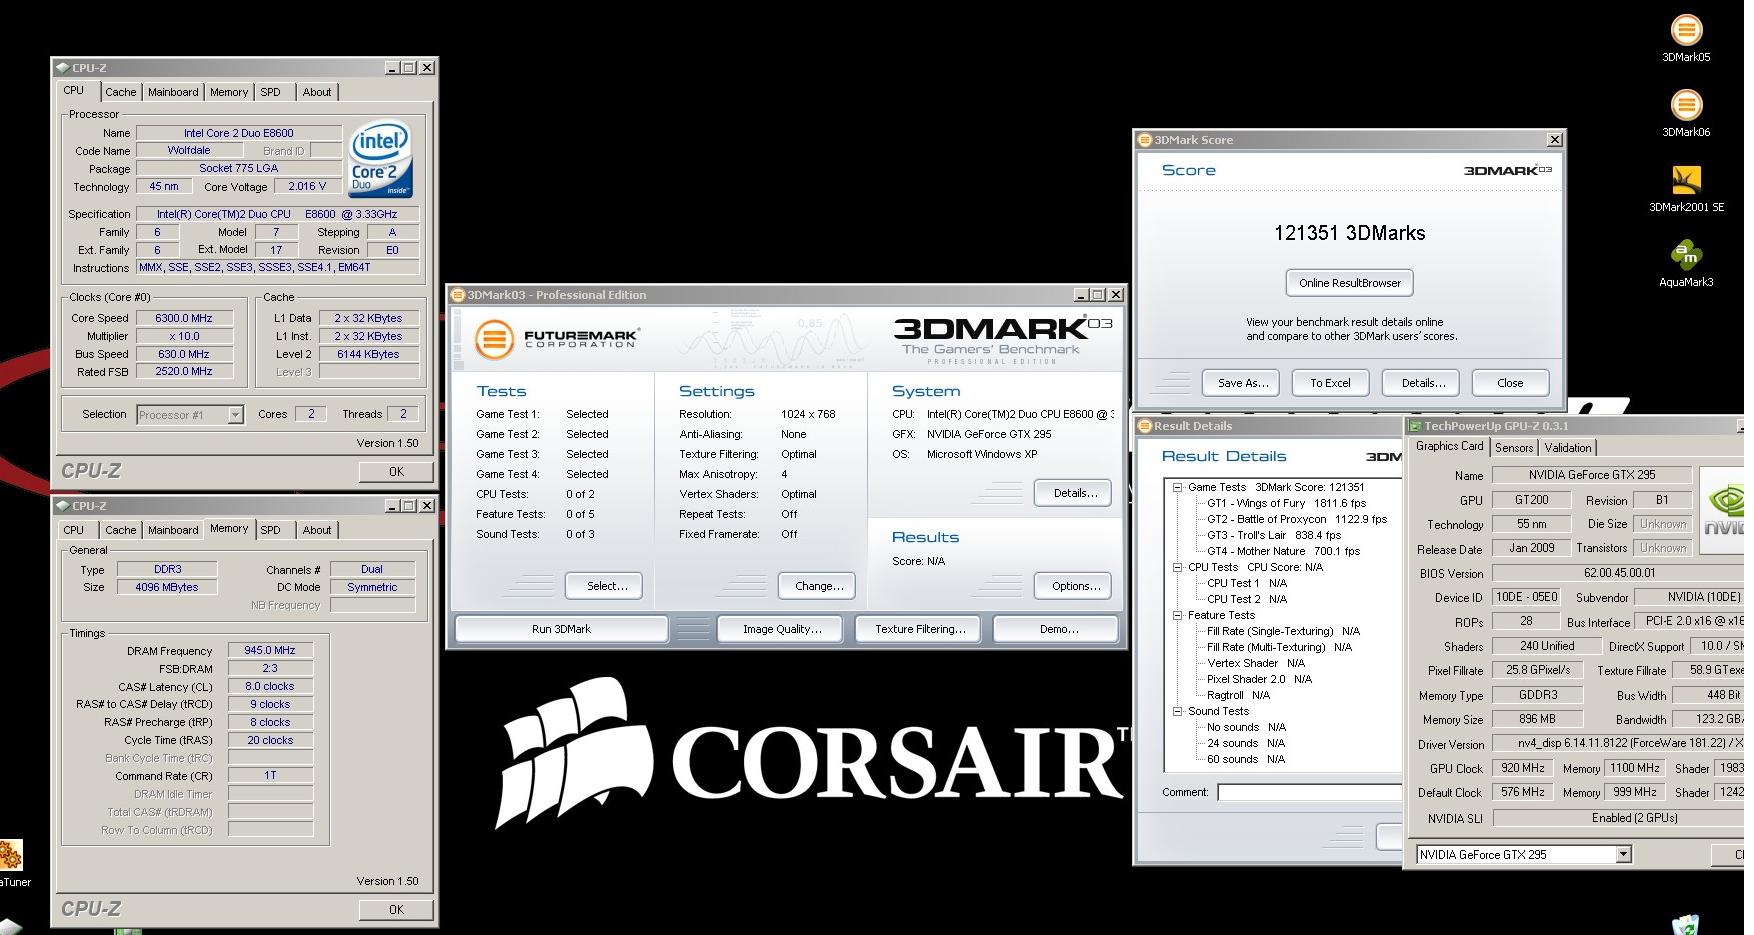This screenshot has width=1754, height=935.
Task: Click the GPU-Z title bar icon
Action: coord(1415,426)
